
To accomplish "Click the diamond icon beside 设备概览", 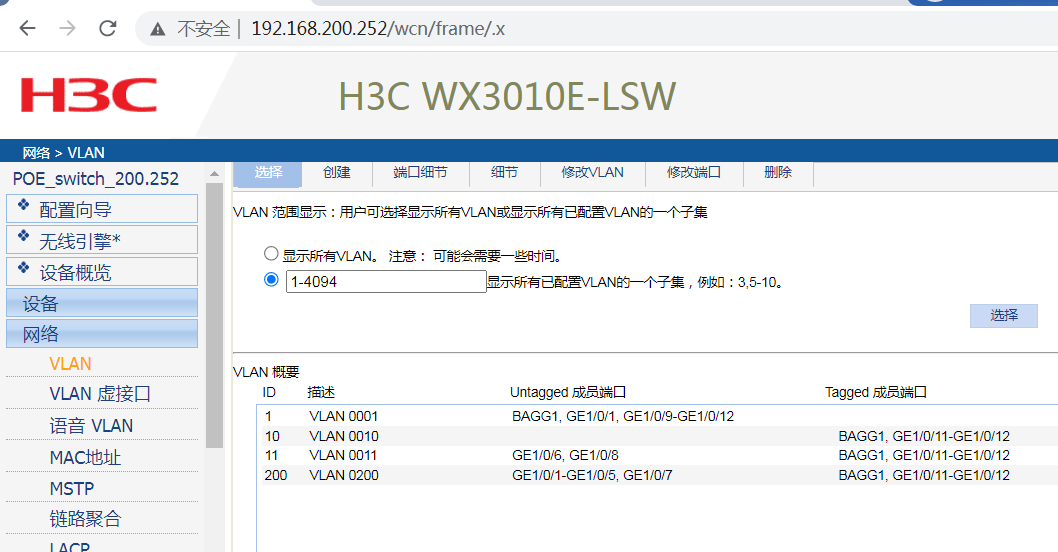I will pos(24,267).
